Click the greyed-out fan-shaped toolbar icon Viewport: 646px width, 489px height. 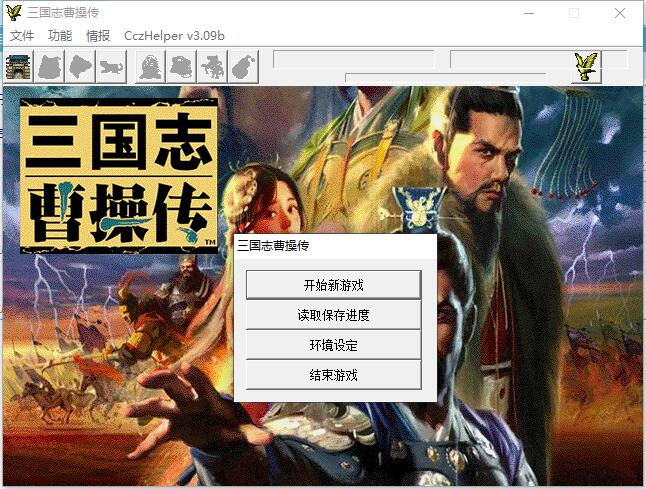pyautogui.click(x=80, y=67)
